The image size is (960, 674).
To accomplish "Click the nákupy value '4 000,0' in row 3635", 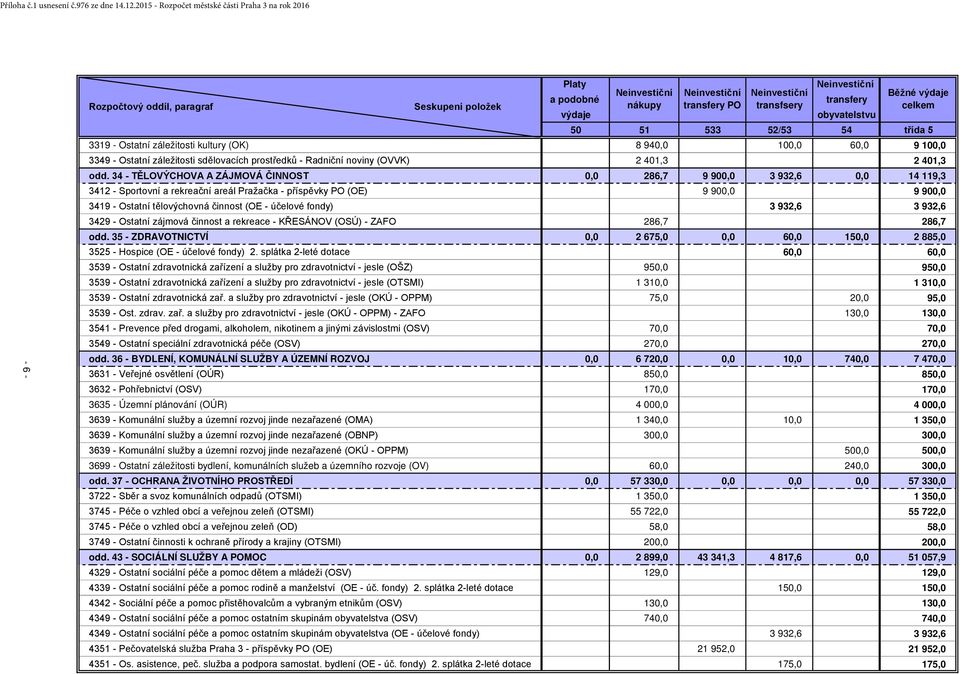I will coord(653,405).
